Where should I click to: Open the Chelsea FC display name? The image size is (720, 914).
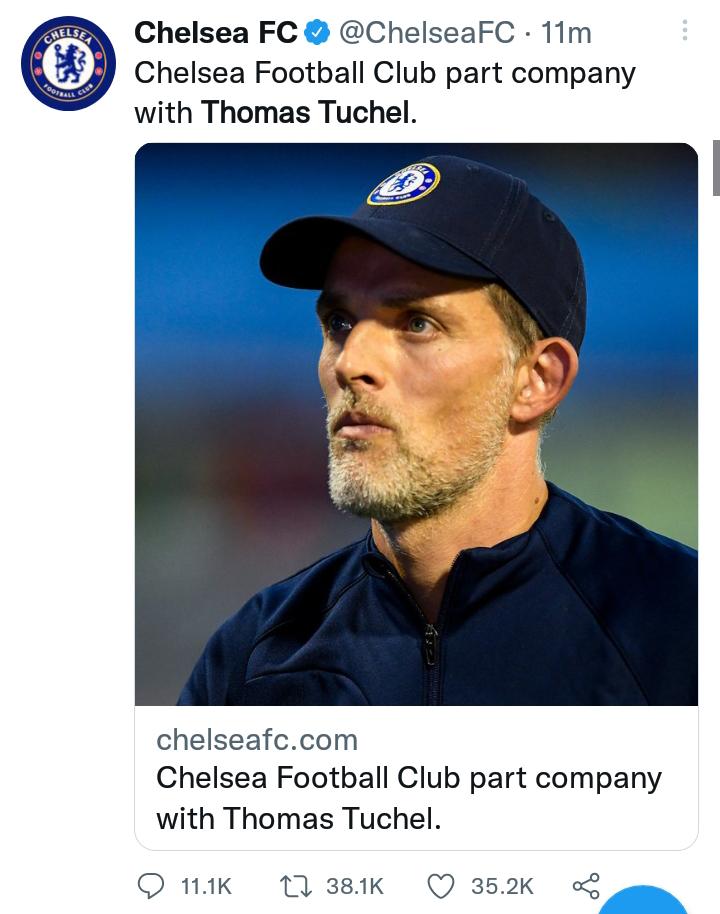point(215,33)
